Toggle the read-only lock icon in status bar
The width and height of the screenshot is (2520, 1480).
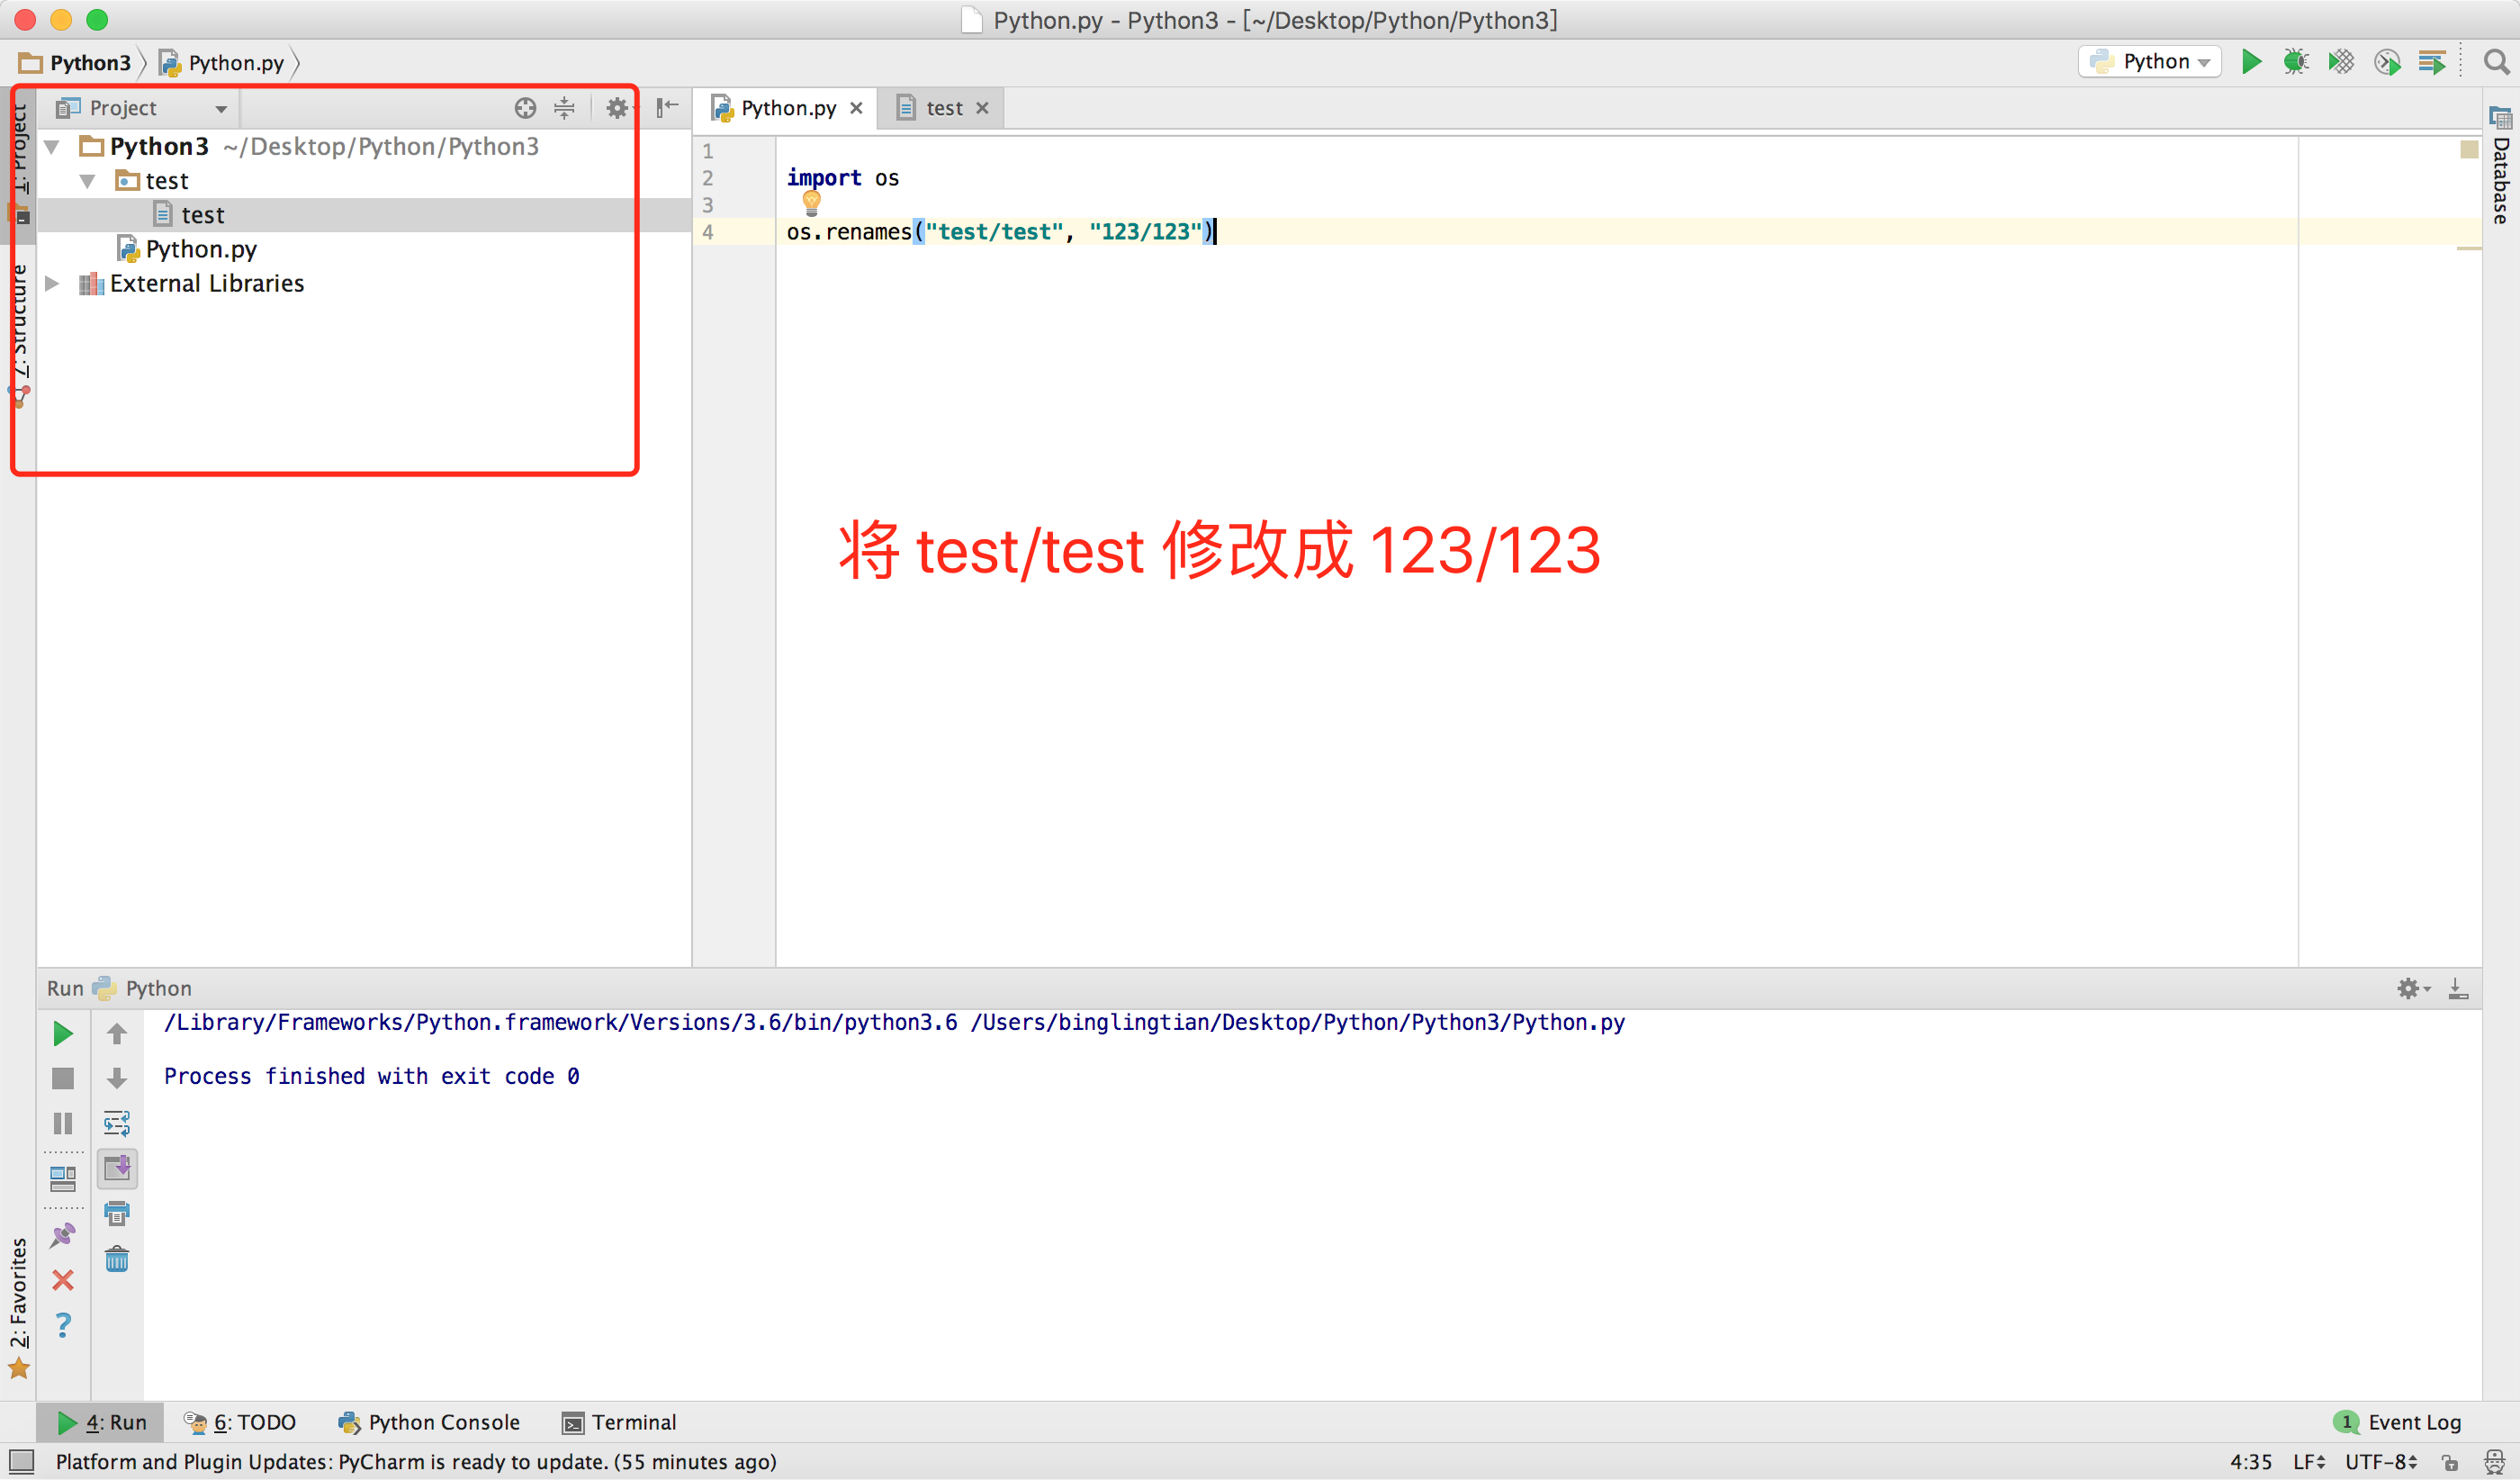point(2449,1462)
